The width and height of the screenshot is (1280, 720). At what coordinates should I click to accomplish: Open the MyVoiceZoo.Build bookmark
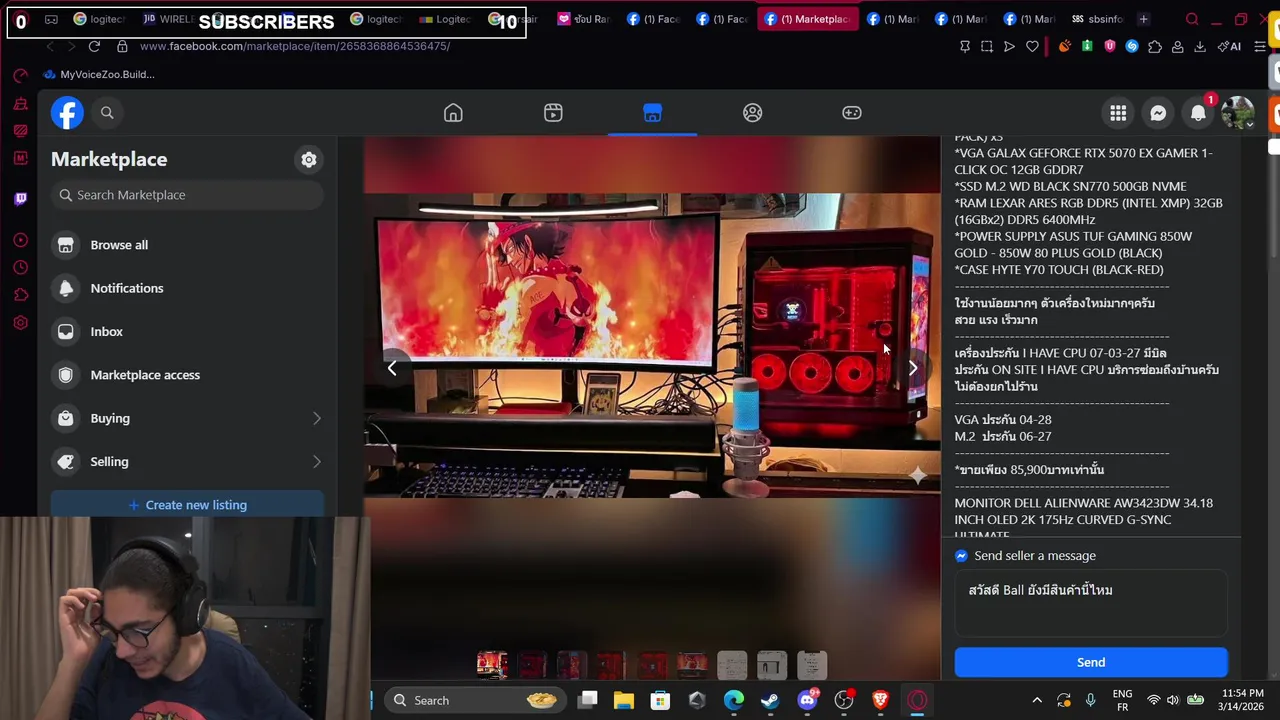99,74
